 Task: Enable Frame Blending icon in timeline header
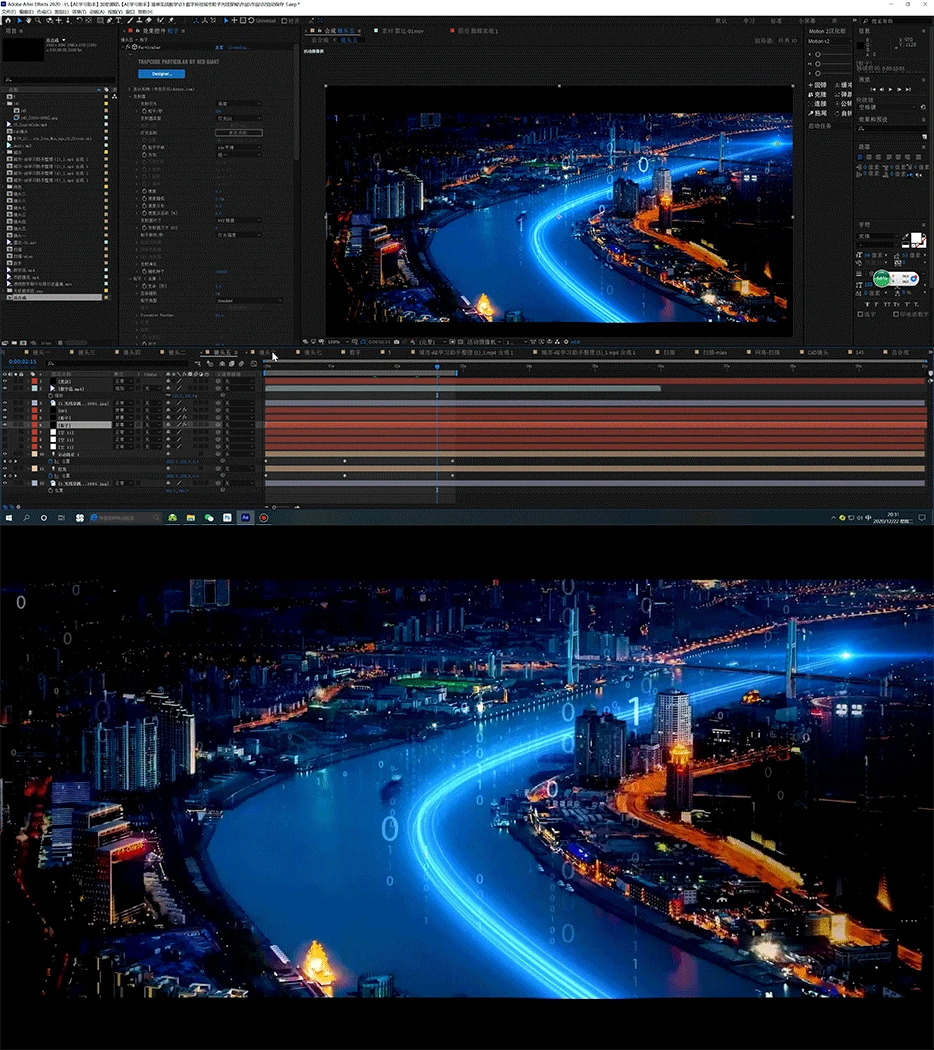(x=232, y=364)
